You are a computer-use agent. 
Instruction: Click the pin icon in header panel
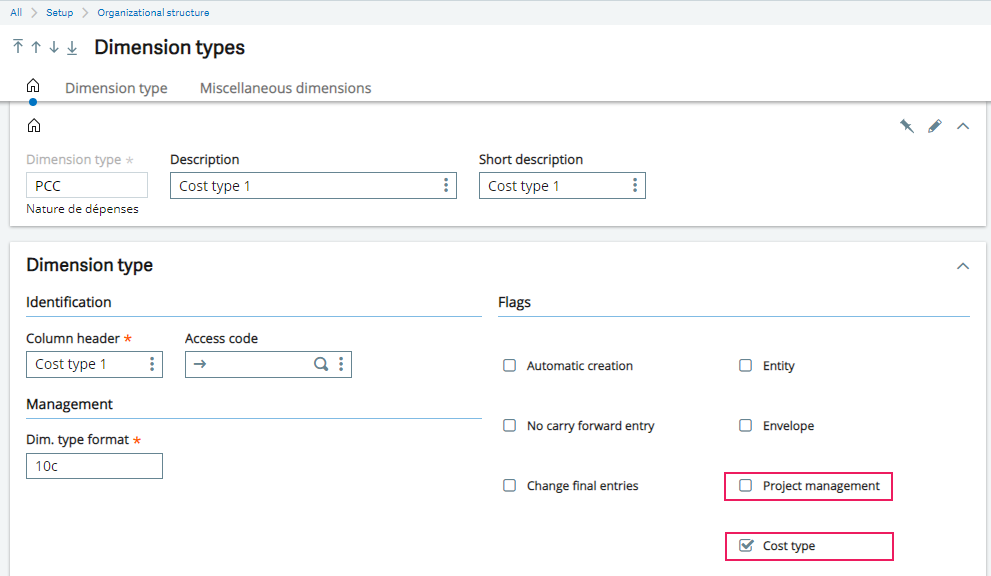907,126
